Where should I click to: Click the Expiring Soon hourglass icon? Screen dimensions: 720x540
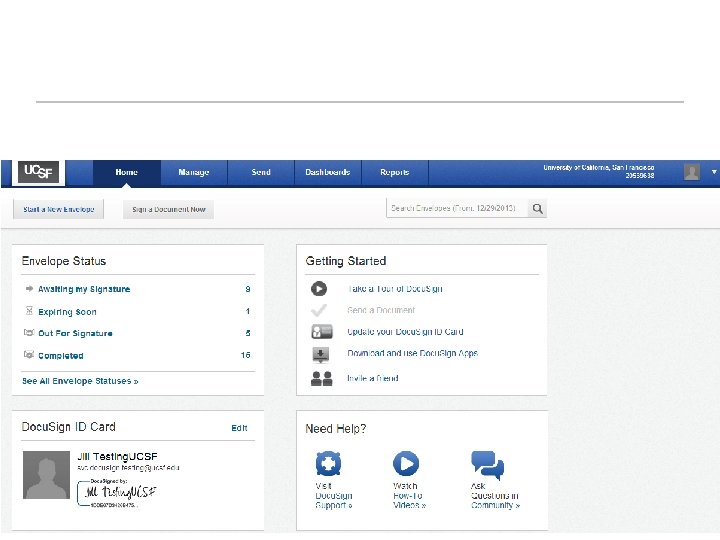[29, 311]
